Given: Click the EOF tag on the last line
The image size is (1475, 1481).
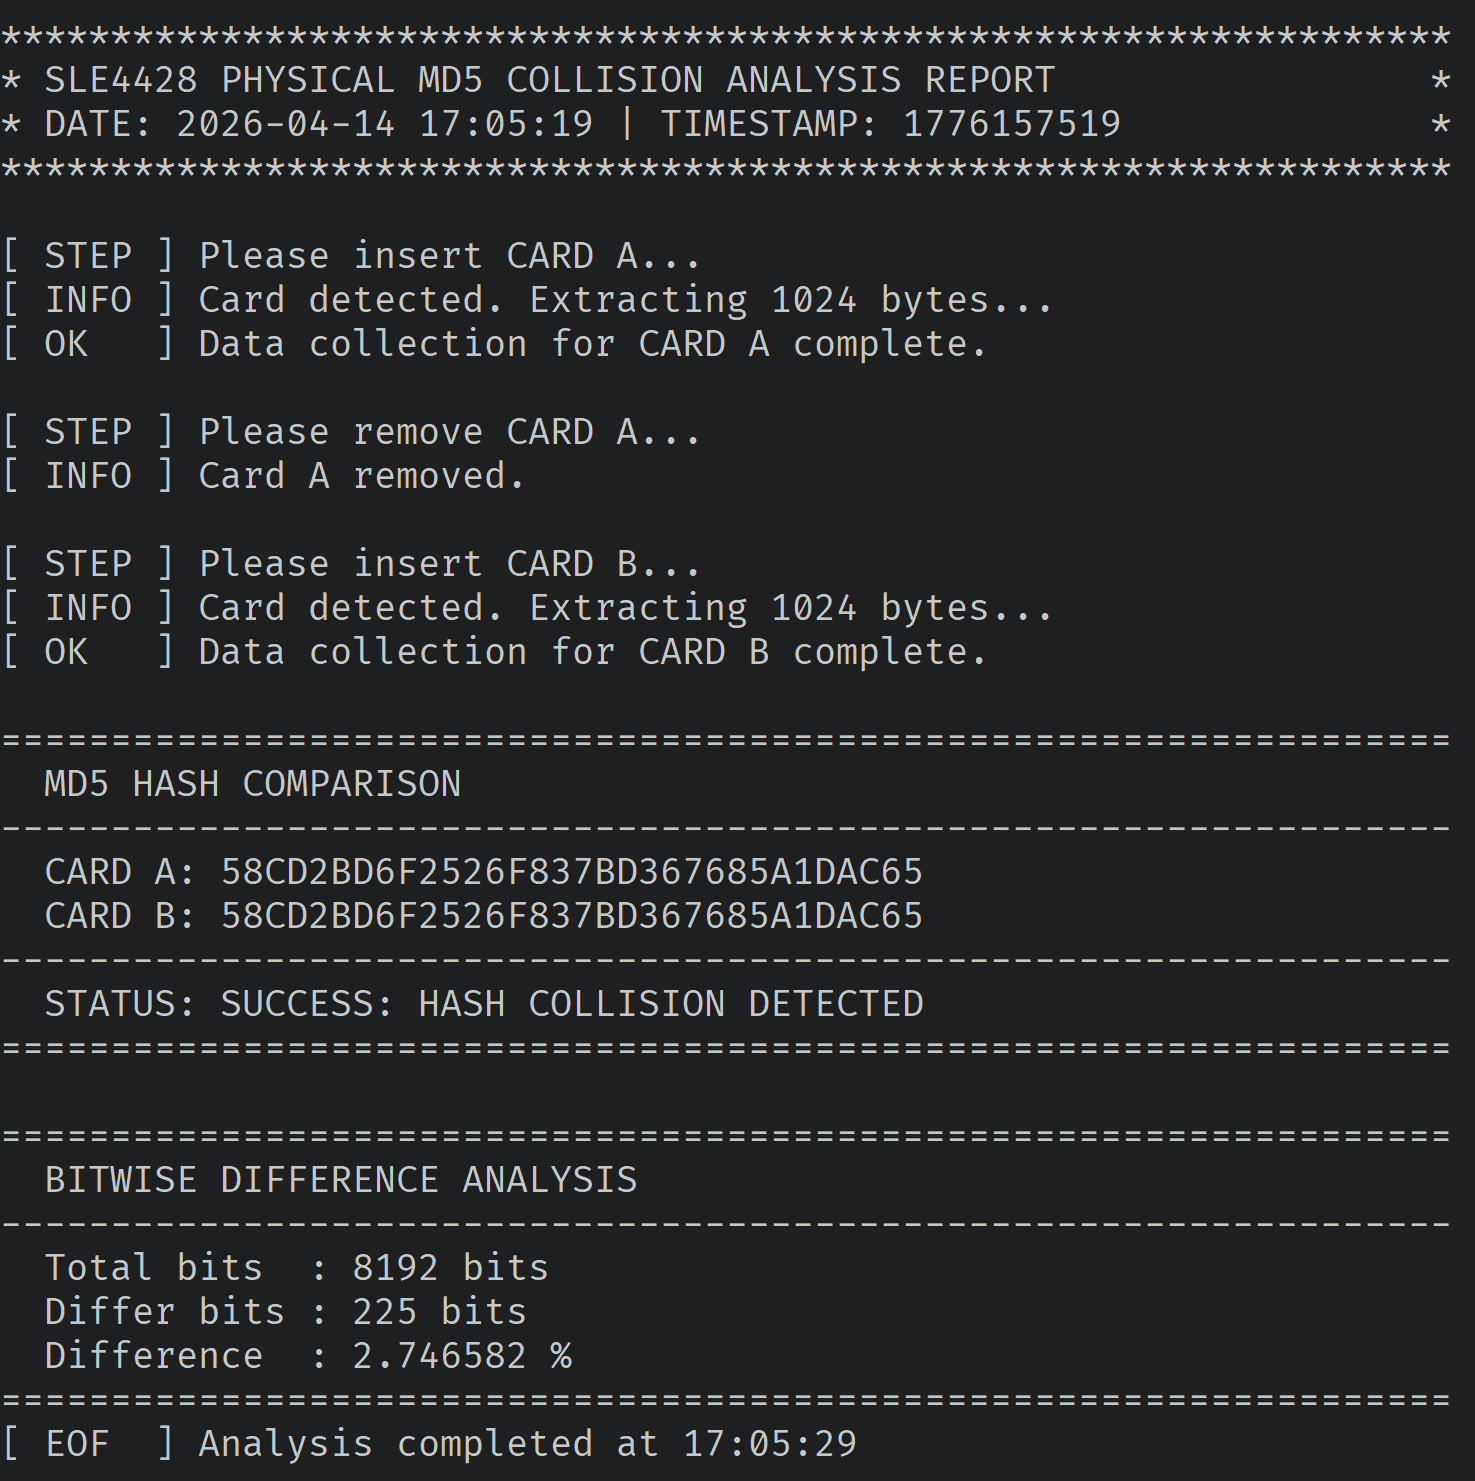Looking at the screenshot, I should coord(77,1444).
